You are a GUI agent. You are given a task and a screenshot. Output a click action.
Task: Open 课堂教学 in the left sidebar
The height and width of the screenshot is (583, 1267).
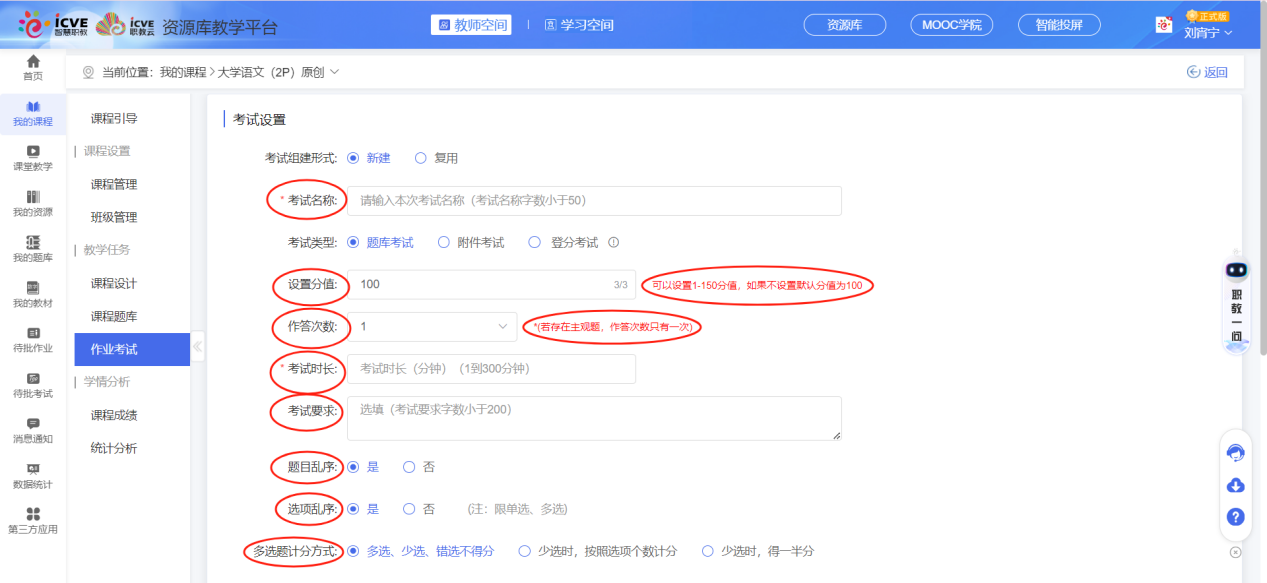(x=31, y=158)
